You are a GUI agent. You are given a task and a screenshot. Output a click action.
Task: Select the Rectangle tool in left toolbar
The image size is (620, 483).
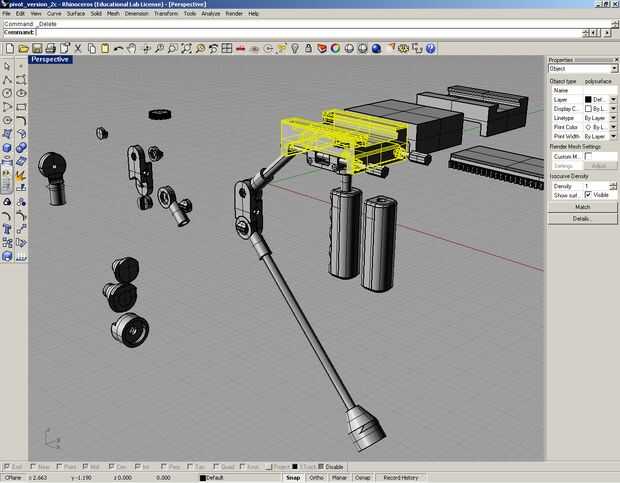point(21,107)
